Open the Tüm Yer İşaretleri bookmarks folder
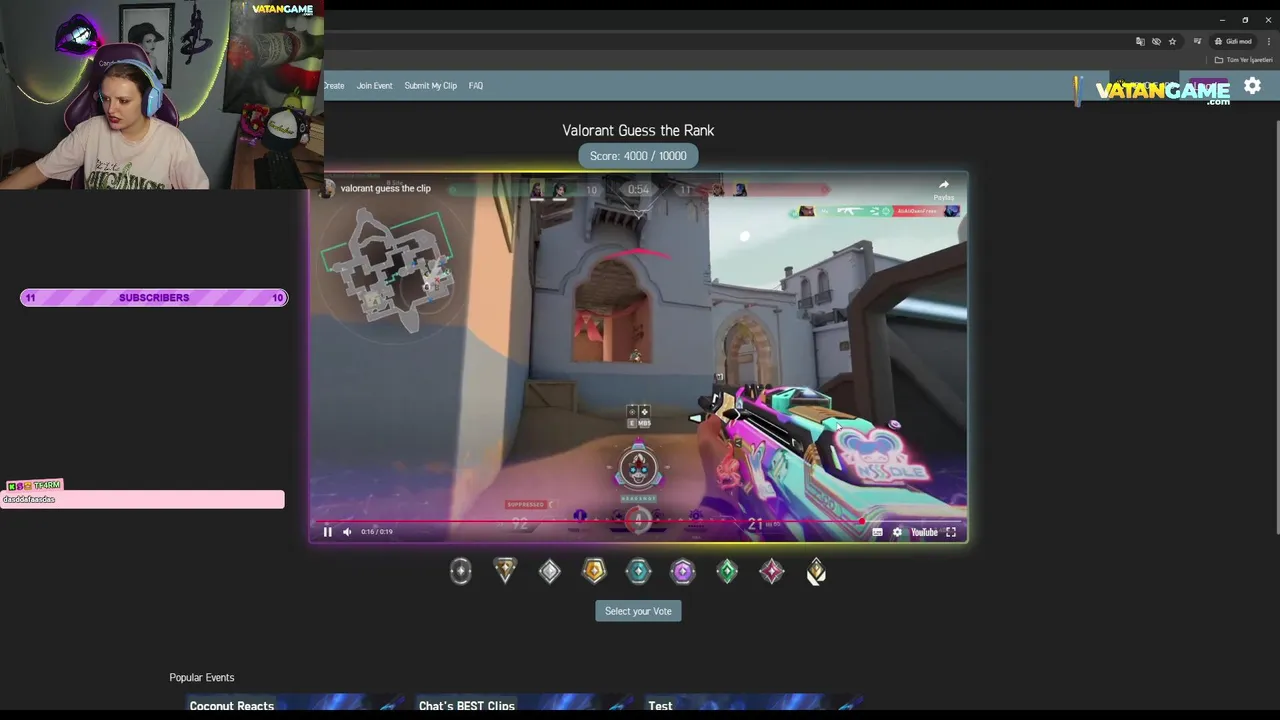 pos(1243,60)
